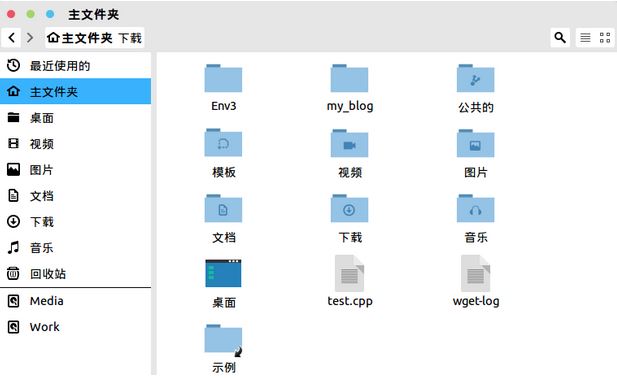Image resolution: width=617 pixels, height=380 pixels.
Task: Click the folder name my_blog
Action: 350,106
